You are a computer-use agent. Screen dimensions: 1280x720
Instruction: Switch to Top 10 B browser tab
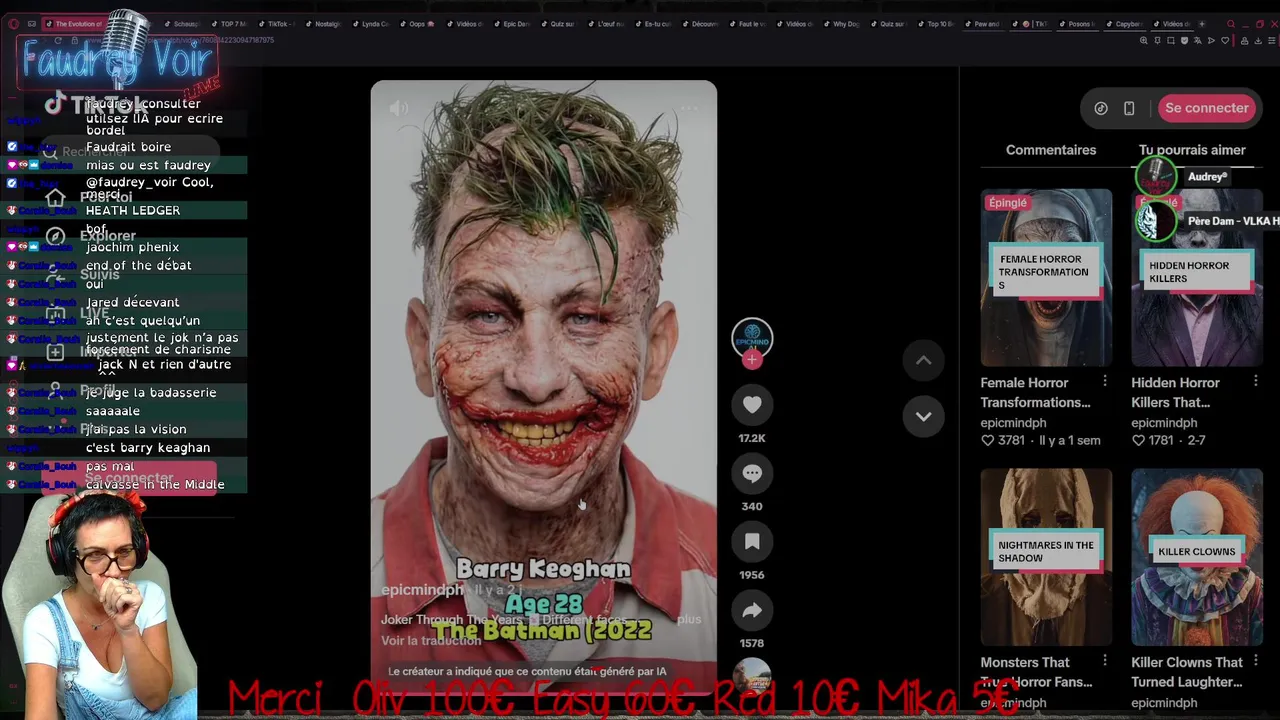click(935, 24)
